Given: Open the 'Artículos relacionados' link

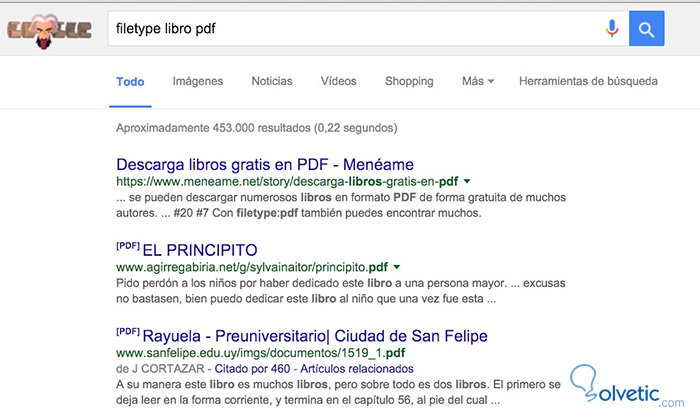Looking at the screenshot, I should pyautogui.click(x=357, y=369).
